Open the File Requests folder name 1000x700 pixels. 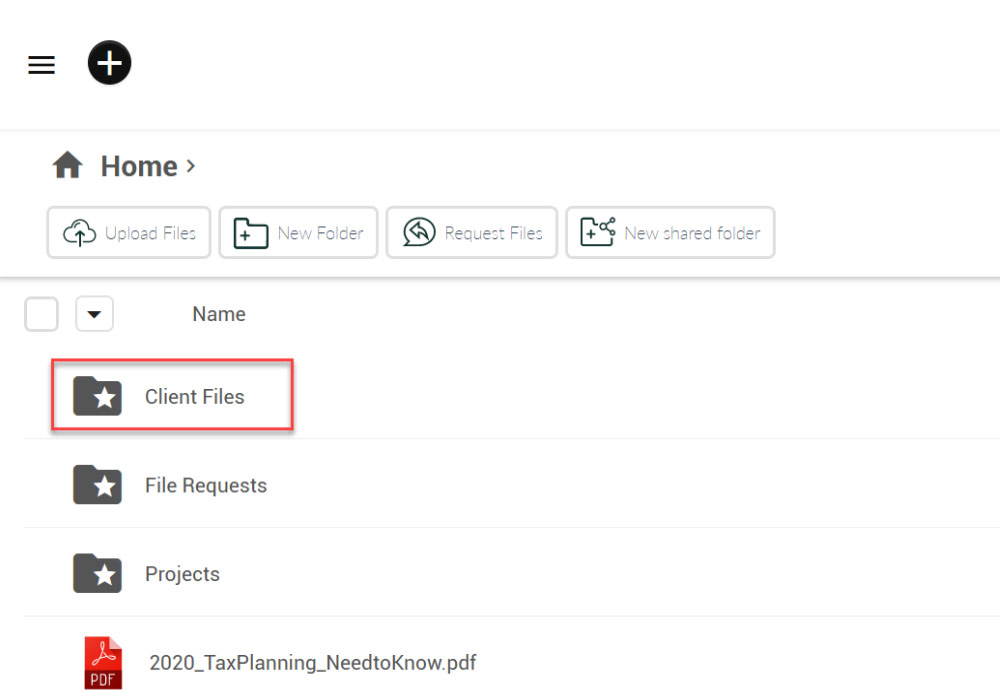tap(205, 485)
